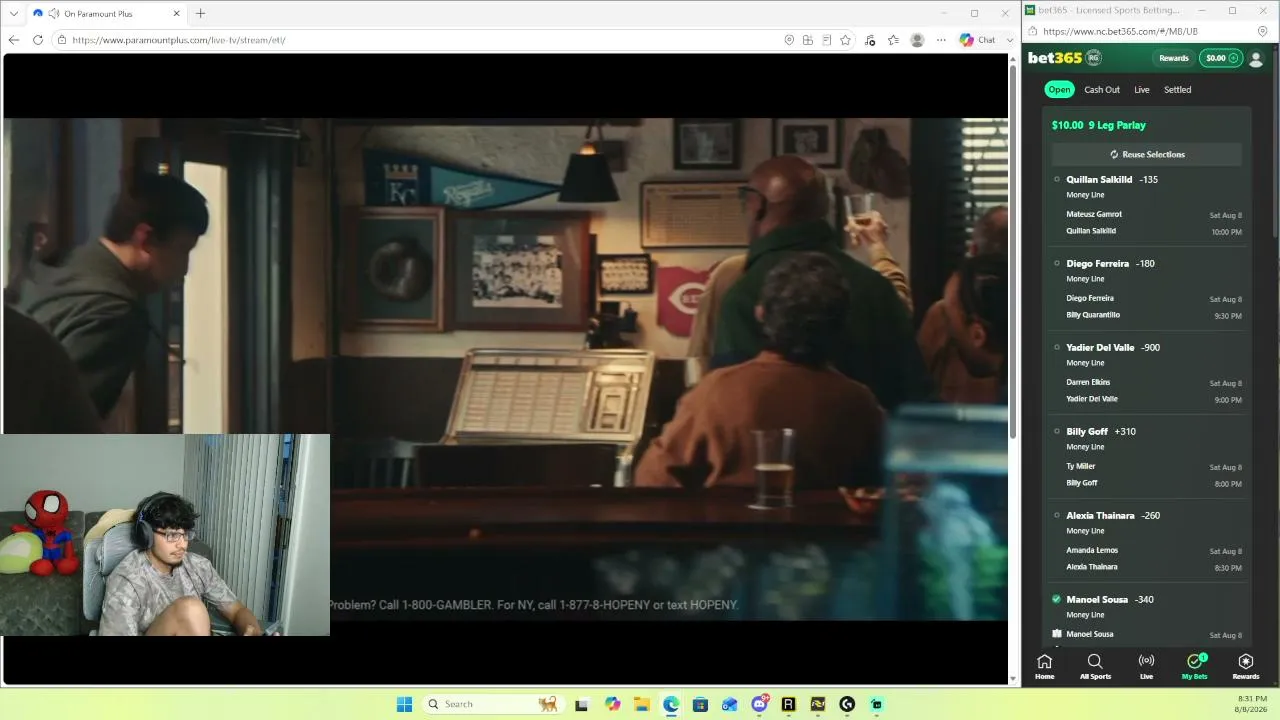This screenshot has height=720, width=1280.
Task: Select the Diego Ferreira -180 selection
Action: coord(1110,264)
